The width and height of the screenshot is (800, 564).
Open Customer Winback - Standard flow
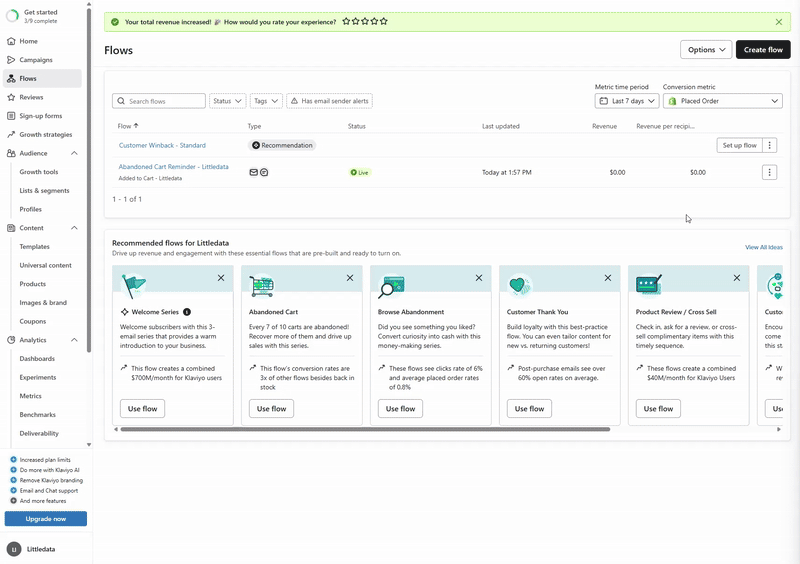[x=162, y=145]
